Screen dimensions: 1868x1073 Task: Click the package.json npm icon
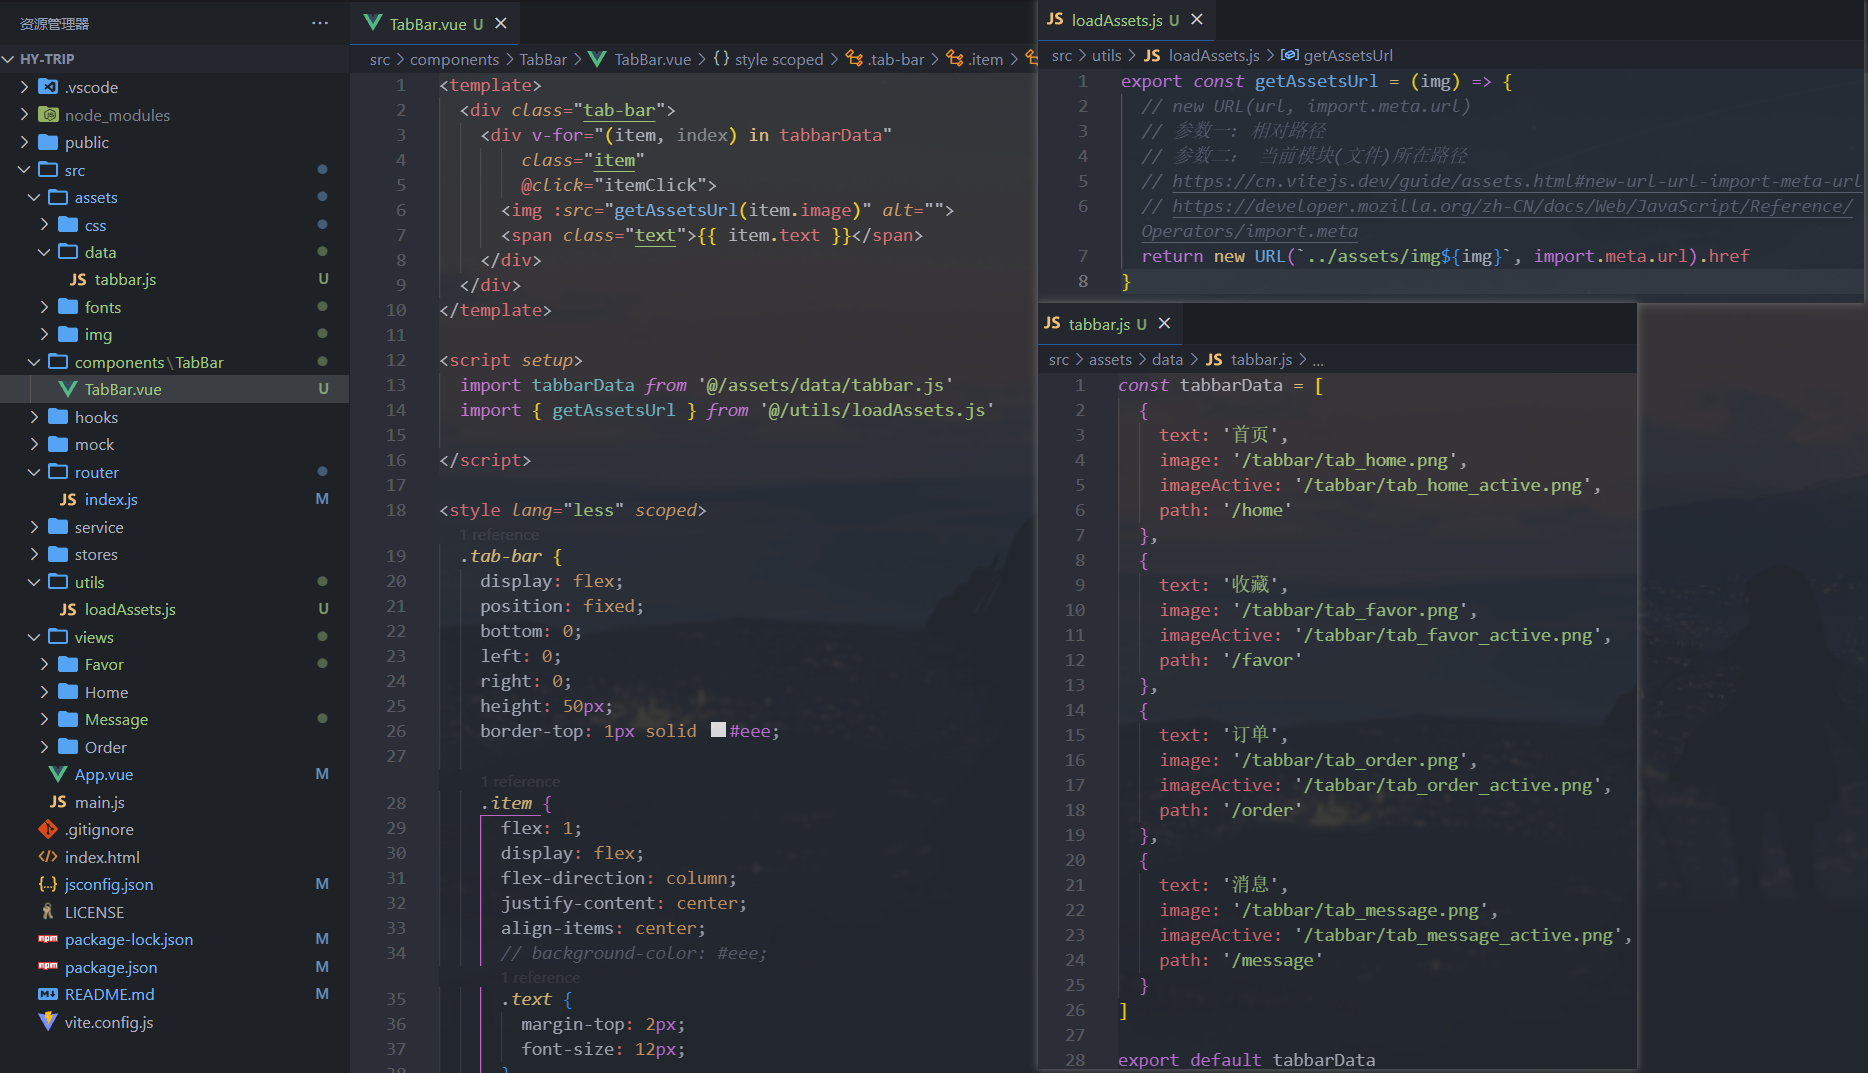(x=48, y=967)
